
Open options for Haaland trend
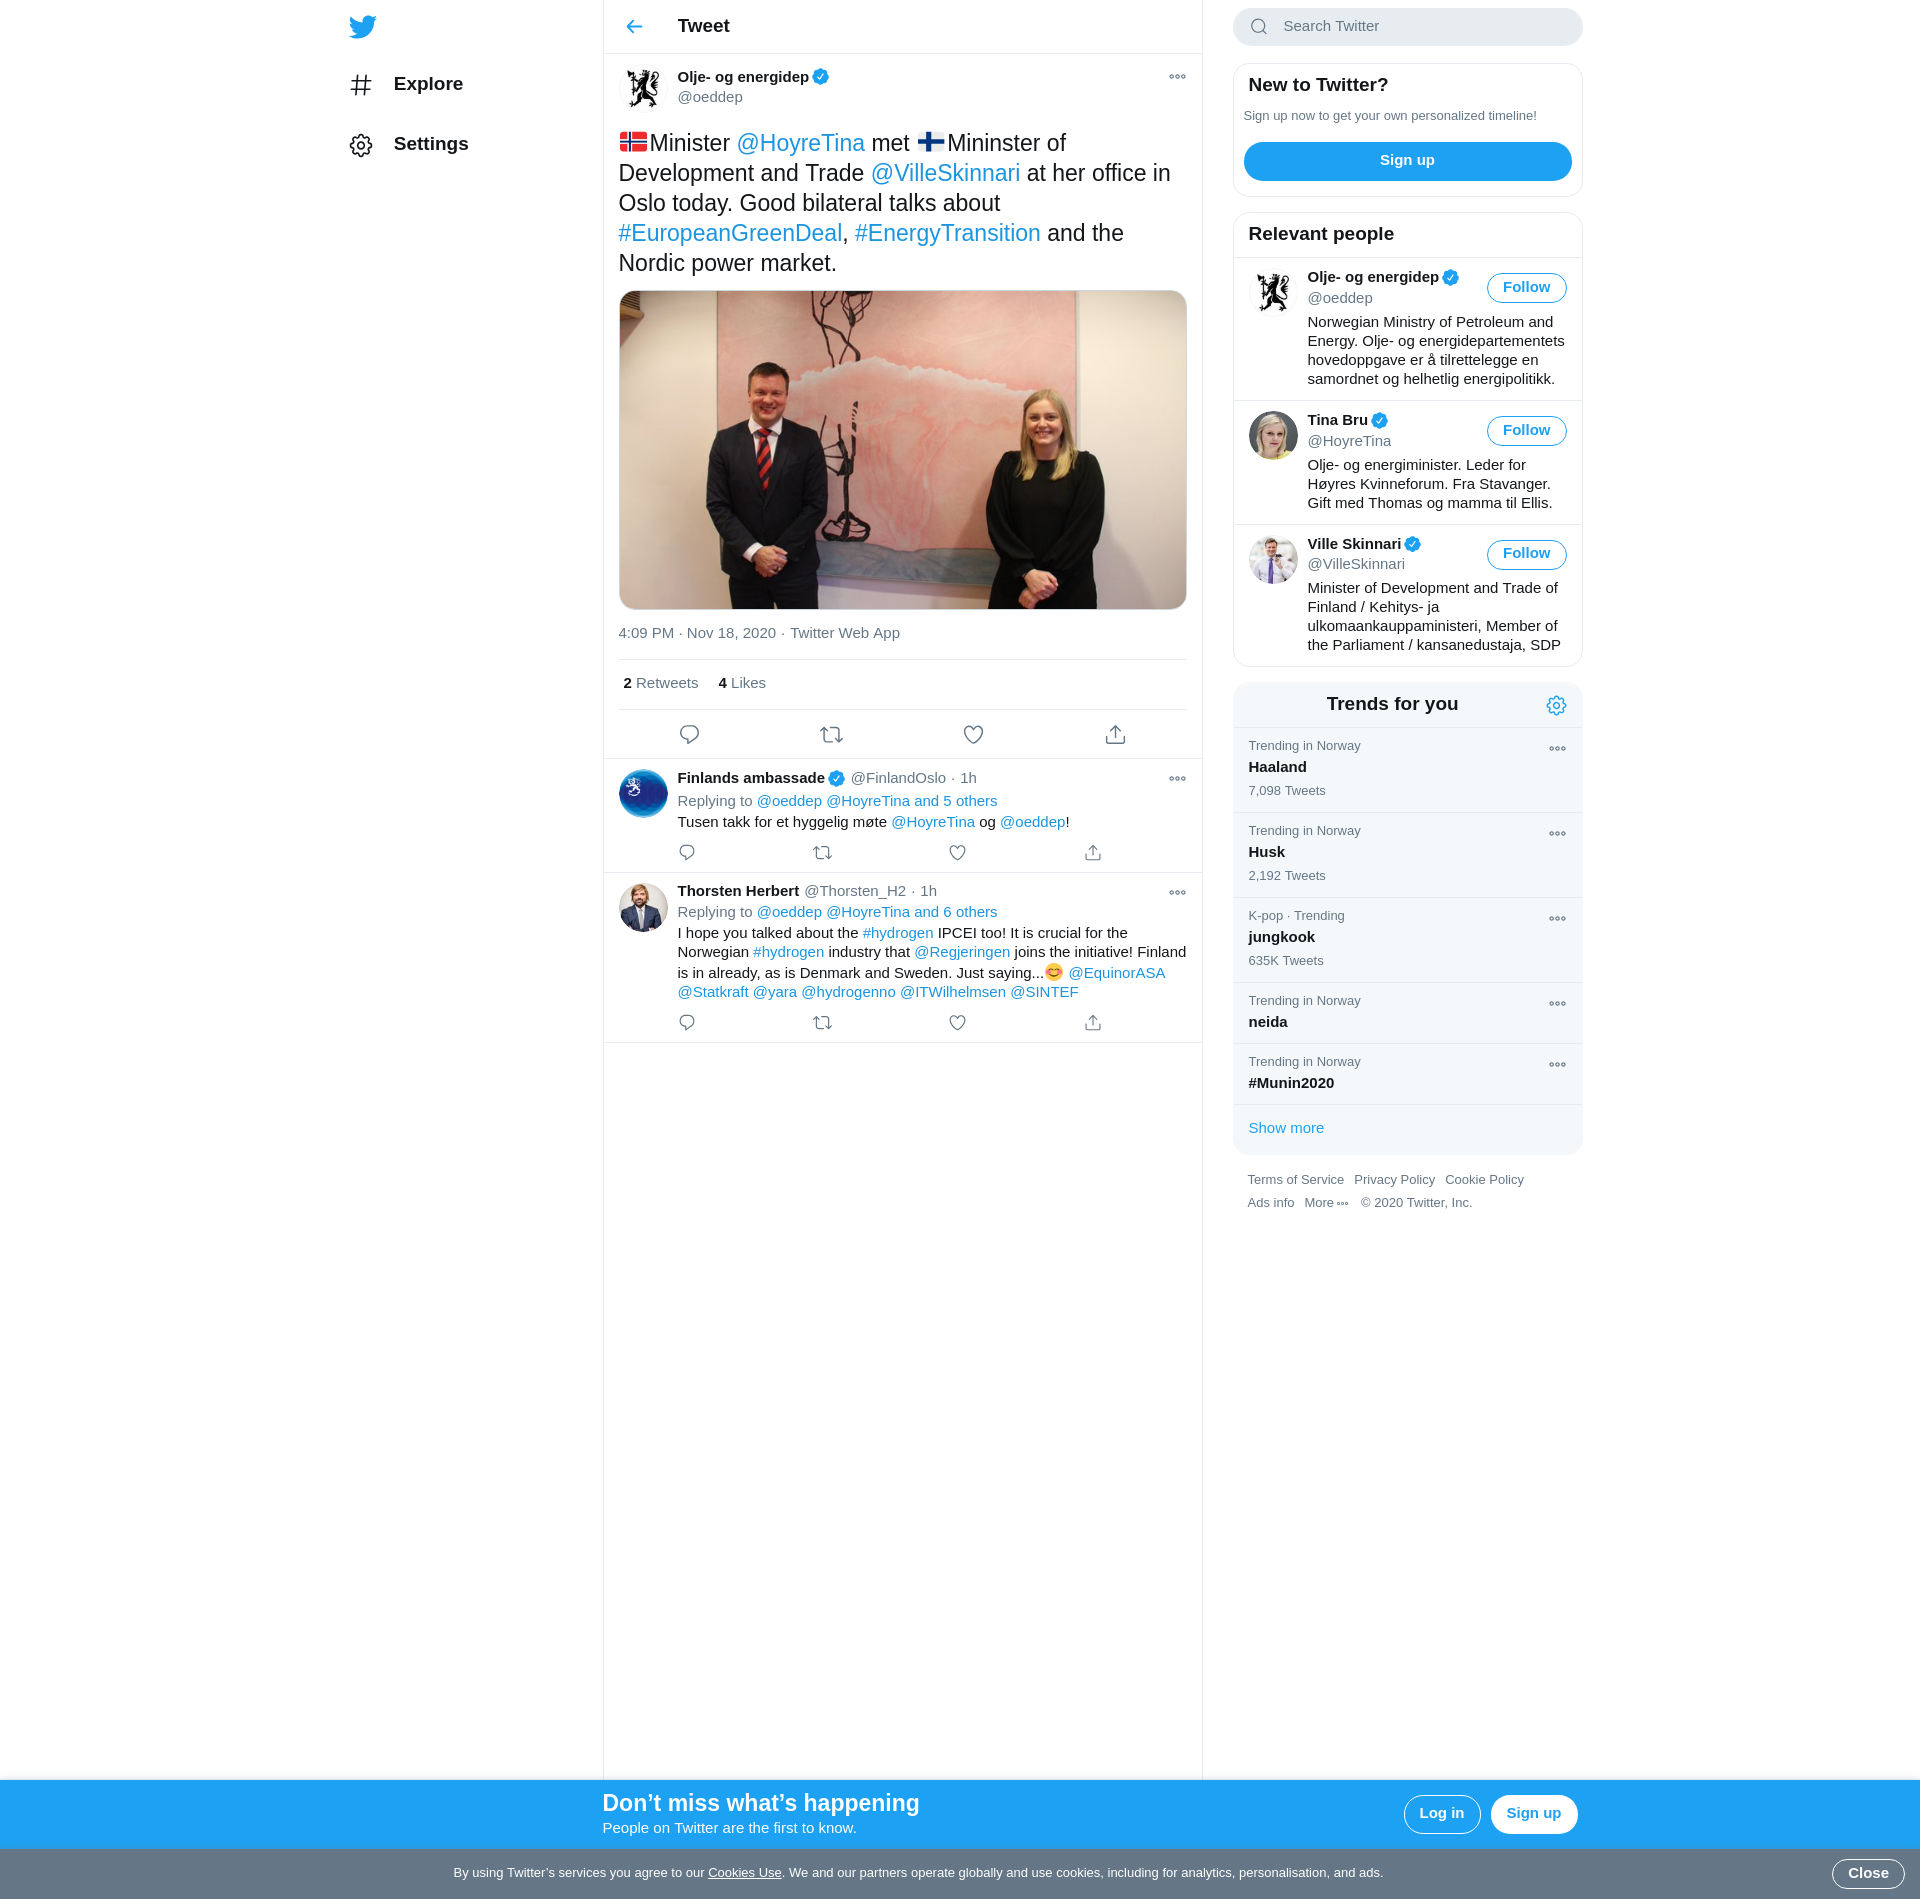pyautogui.click(x=1557, y=749)
